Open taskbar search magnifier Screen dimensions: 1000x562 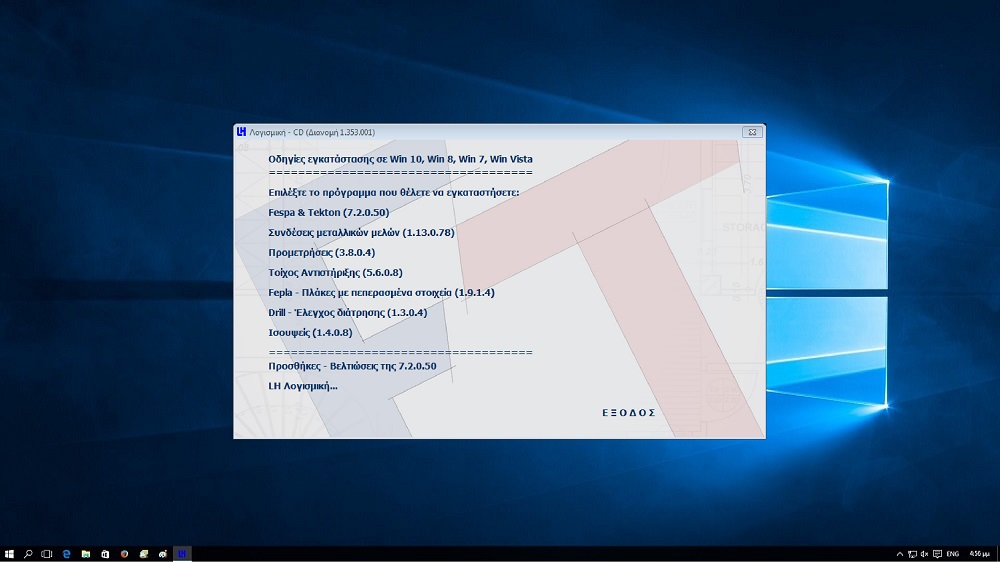(28, 554)
